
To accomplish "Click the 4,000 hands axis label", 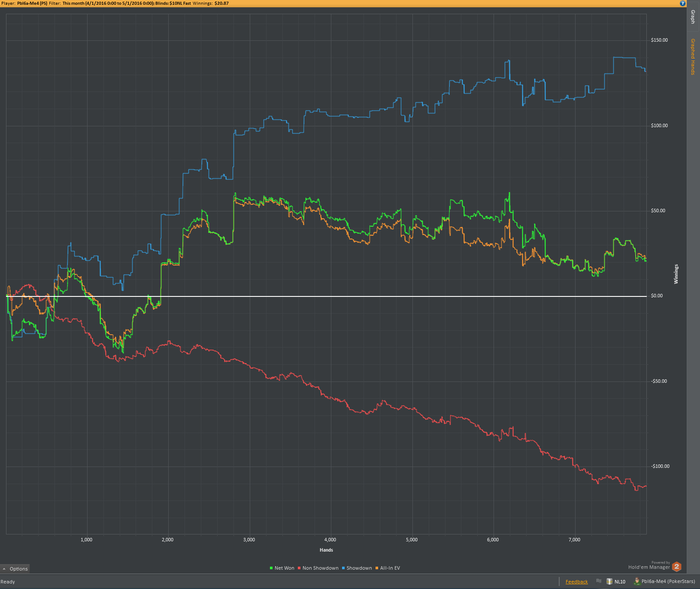I will (x=330, y=540).
